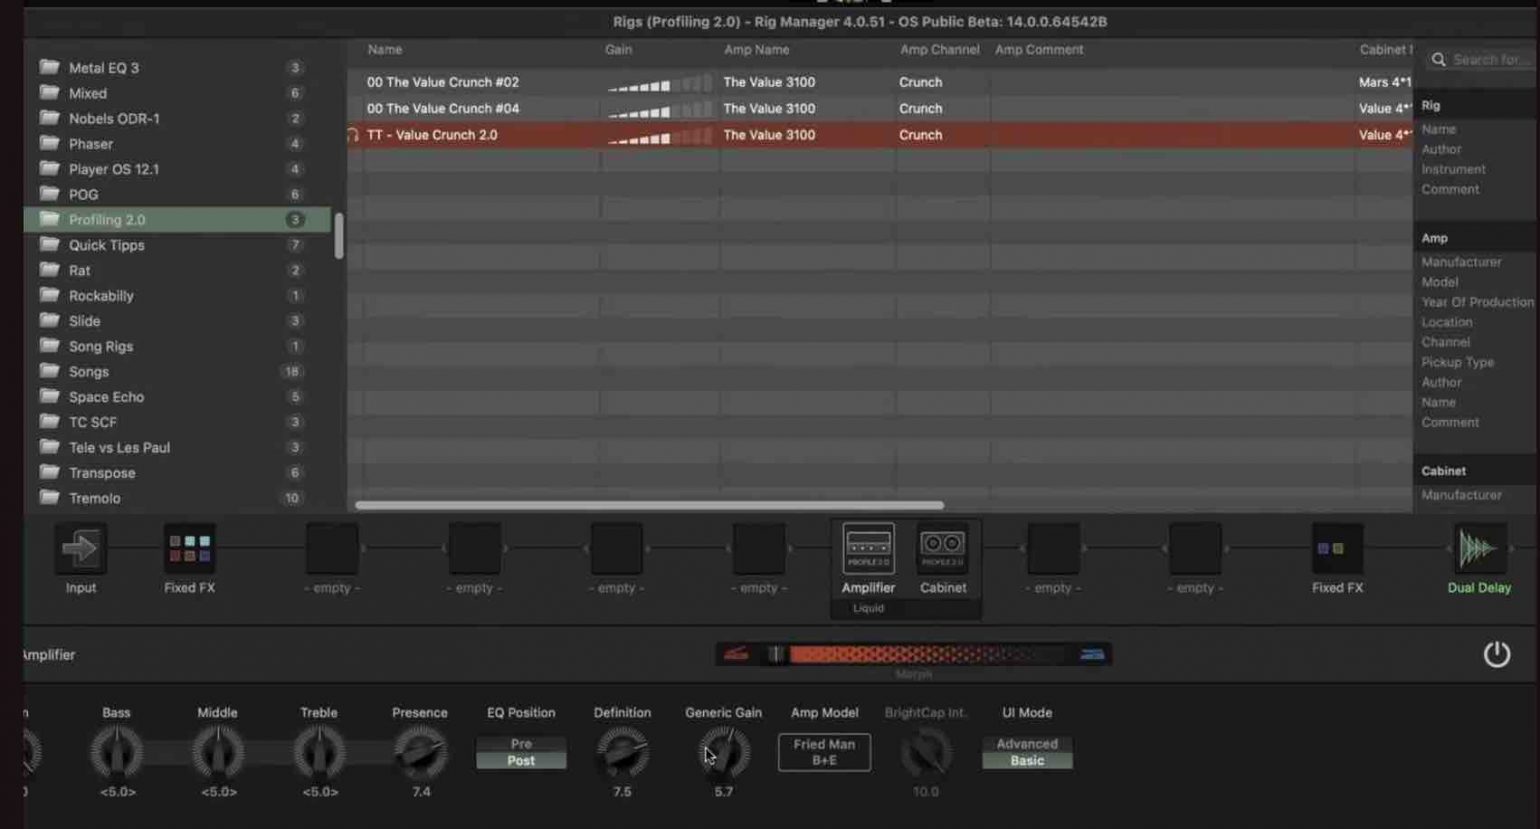
Task: Select the Input block in the signal chain
Action: click(79, 548)
